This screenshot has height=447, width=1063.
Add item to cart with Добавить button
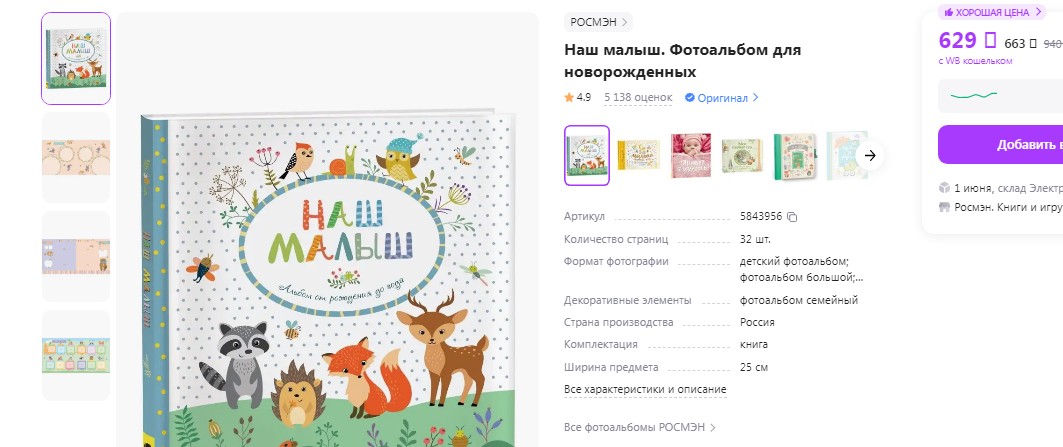point(1001,144)
